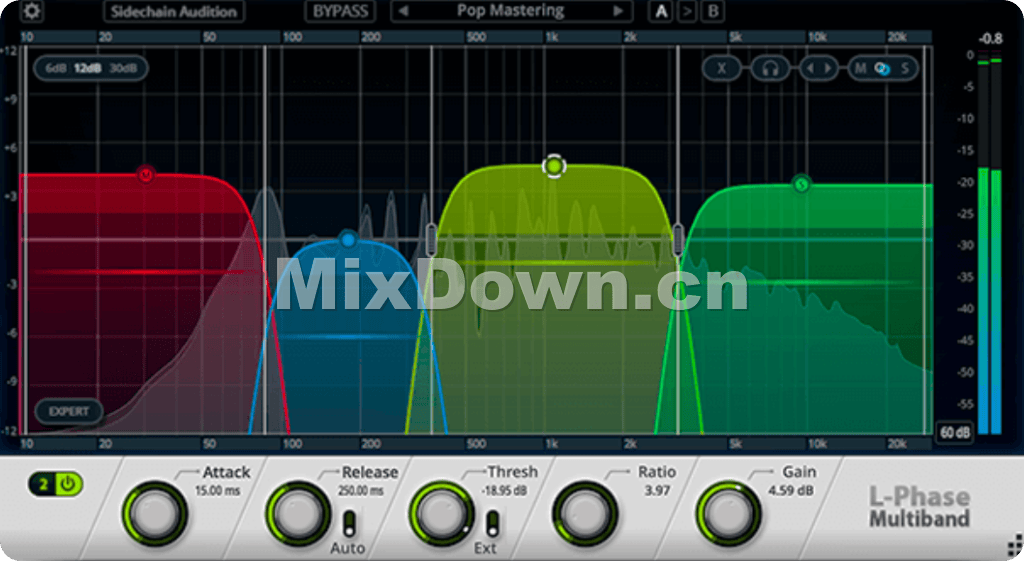Select state B
The image size is (1024, 561).
tap(713, 11)
